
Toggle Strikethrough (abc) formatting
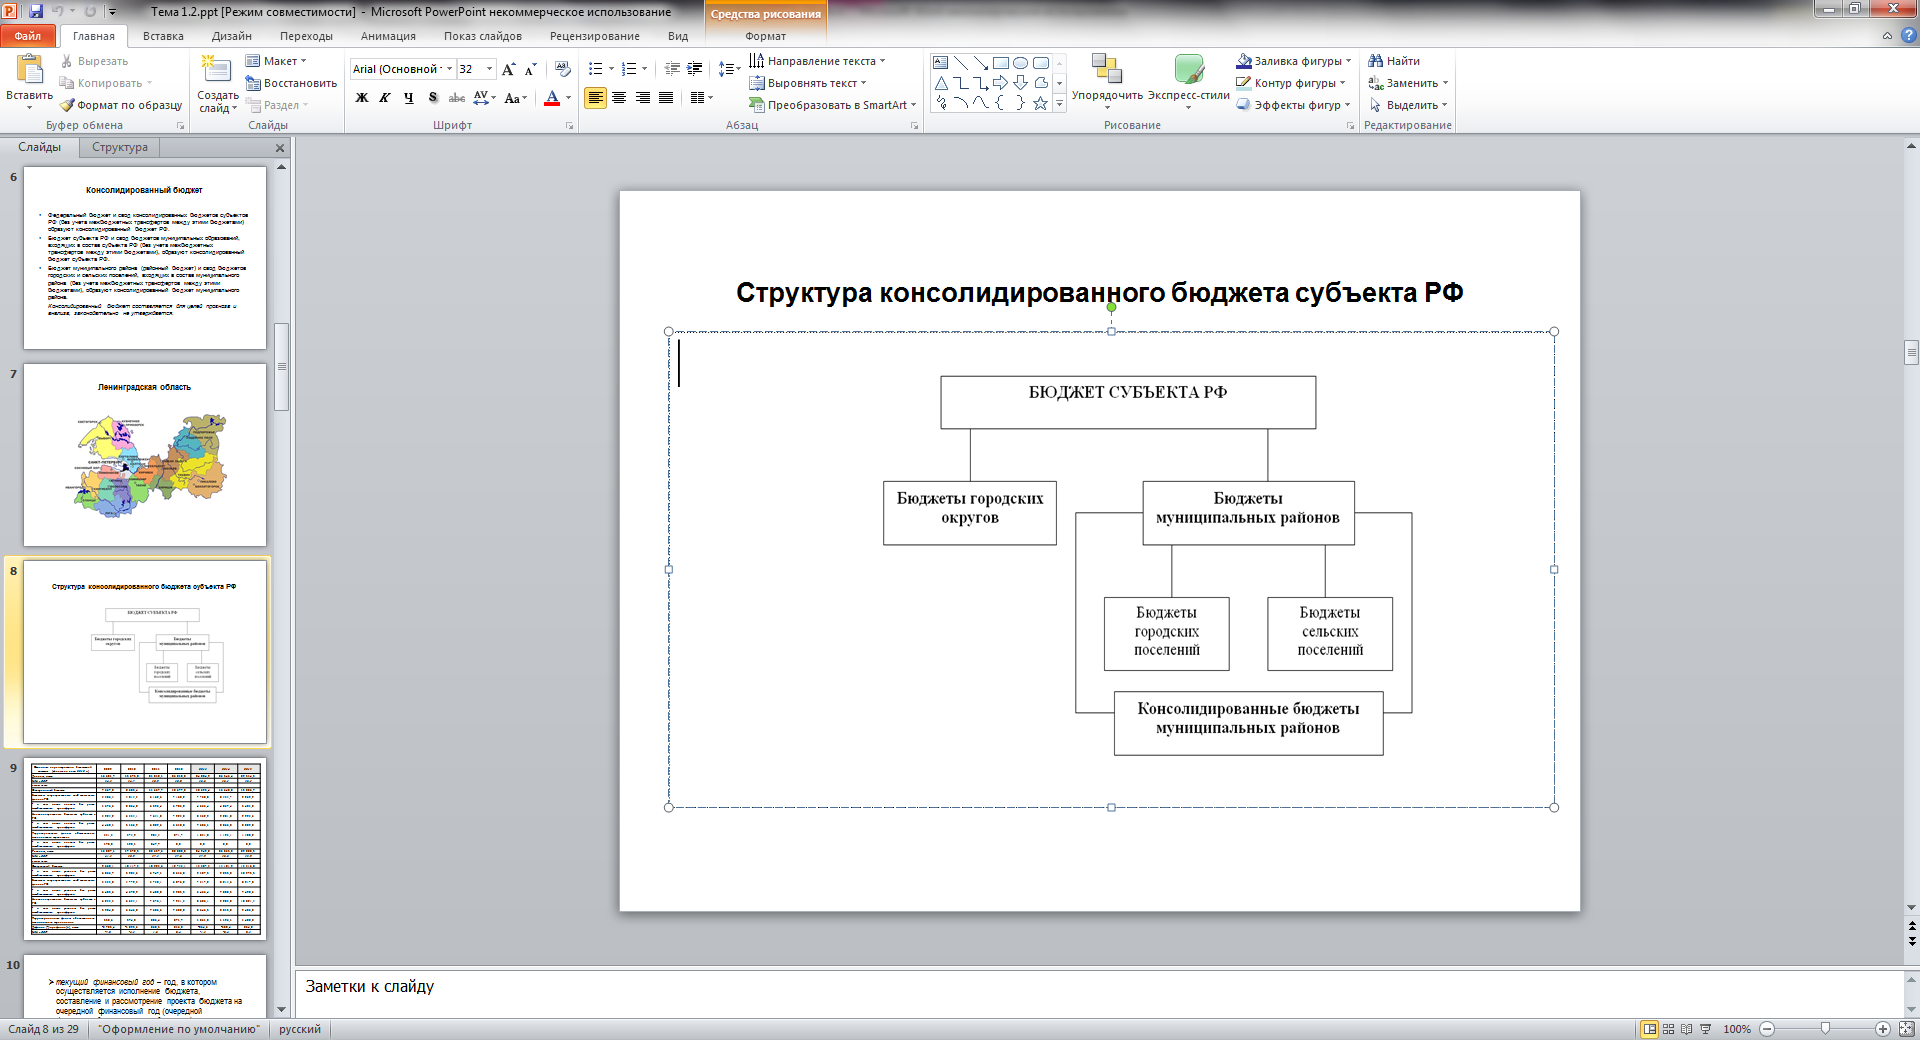tap(457, 97)
